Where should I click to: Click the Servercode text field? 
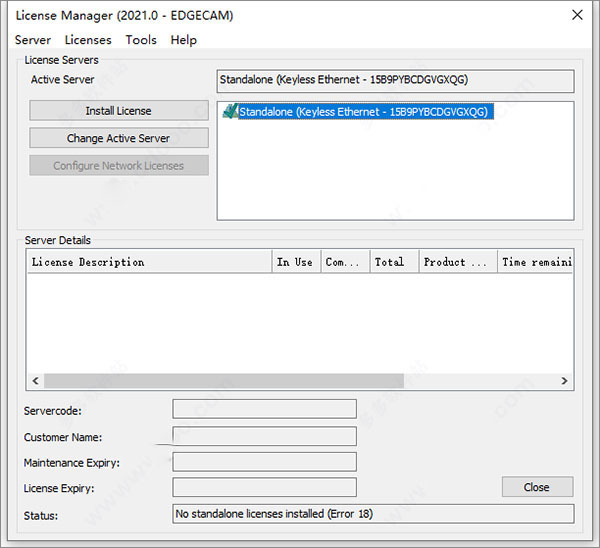pos(264,409)
